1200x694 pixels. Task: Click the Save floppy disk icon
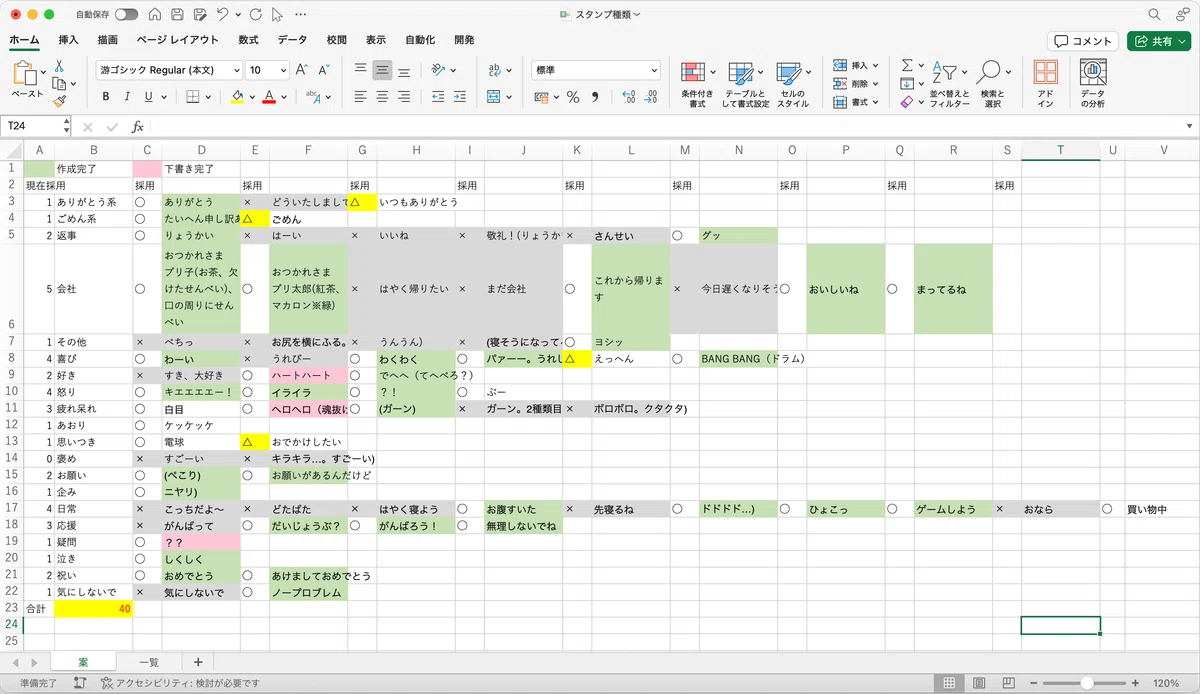pyautogui.click(x=177, y=15)
